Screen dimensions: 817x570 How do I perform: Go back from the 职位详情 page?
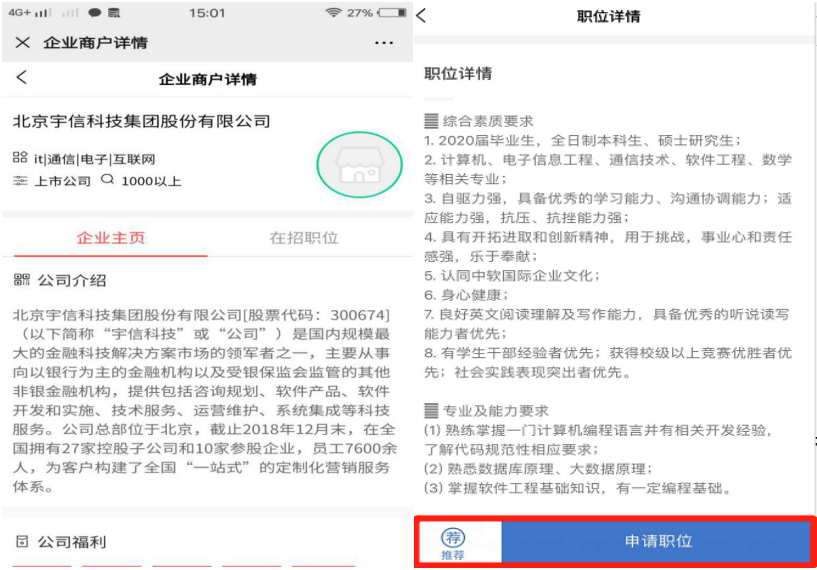pos(422,16)
